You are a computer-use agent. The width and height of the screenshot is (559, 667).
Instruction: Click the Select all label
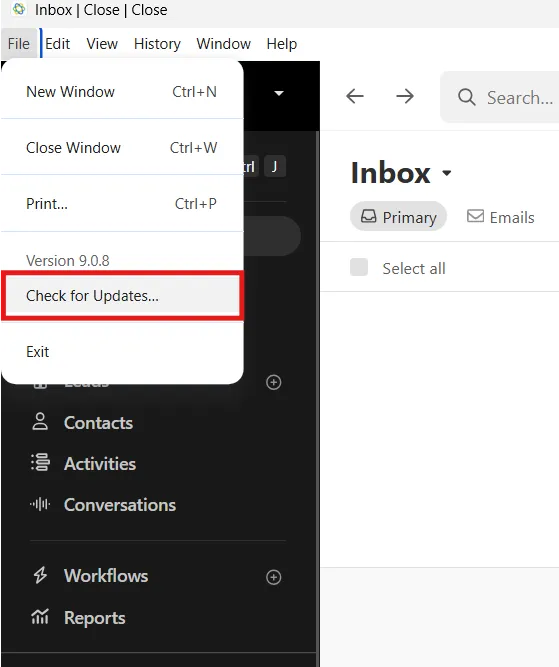(414, 268)
